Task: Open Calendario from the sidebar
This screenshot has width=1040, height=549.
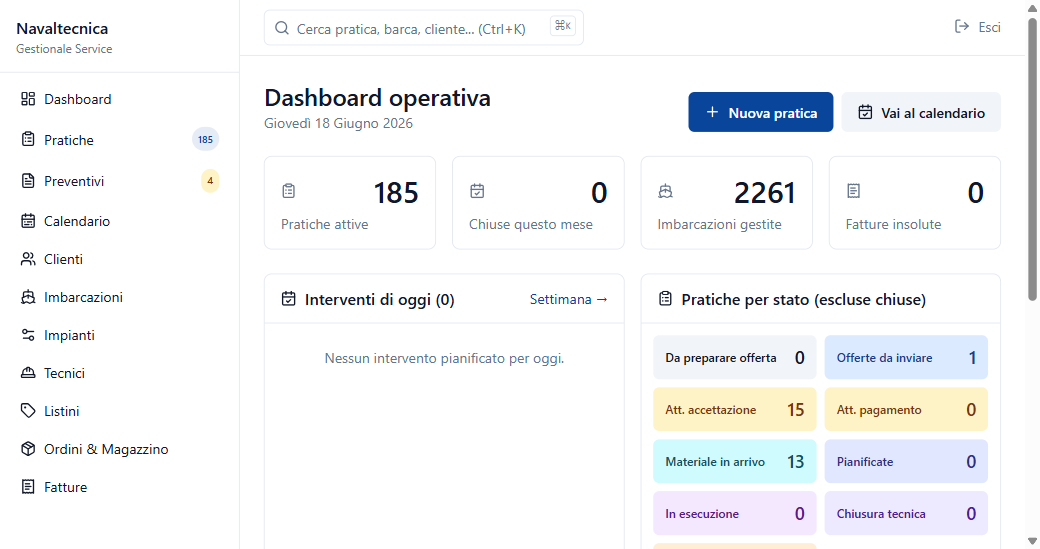Action: [x=120, y=221]
